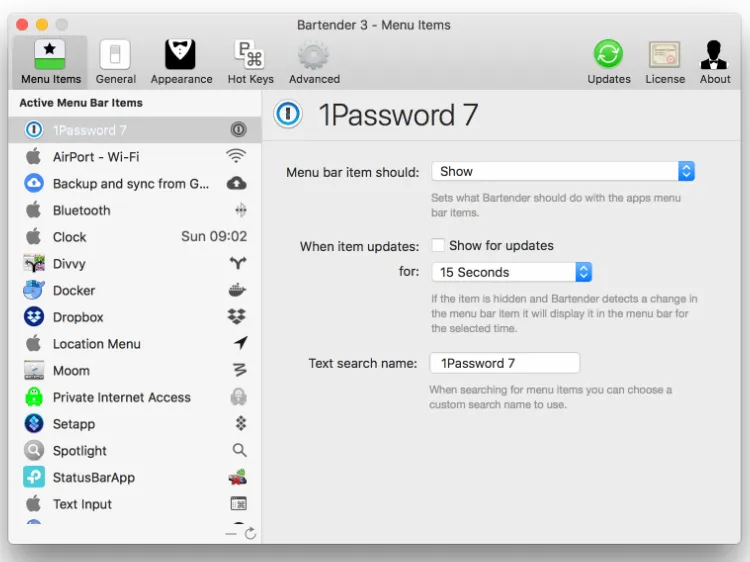Click the Spotlight magnifying glass glyph

[240, 450]
